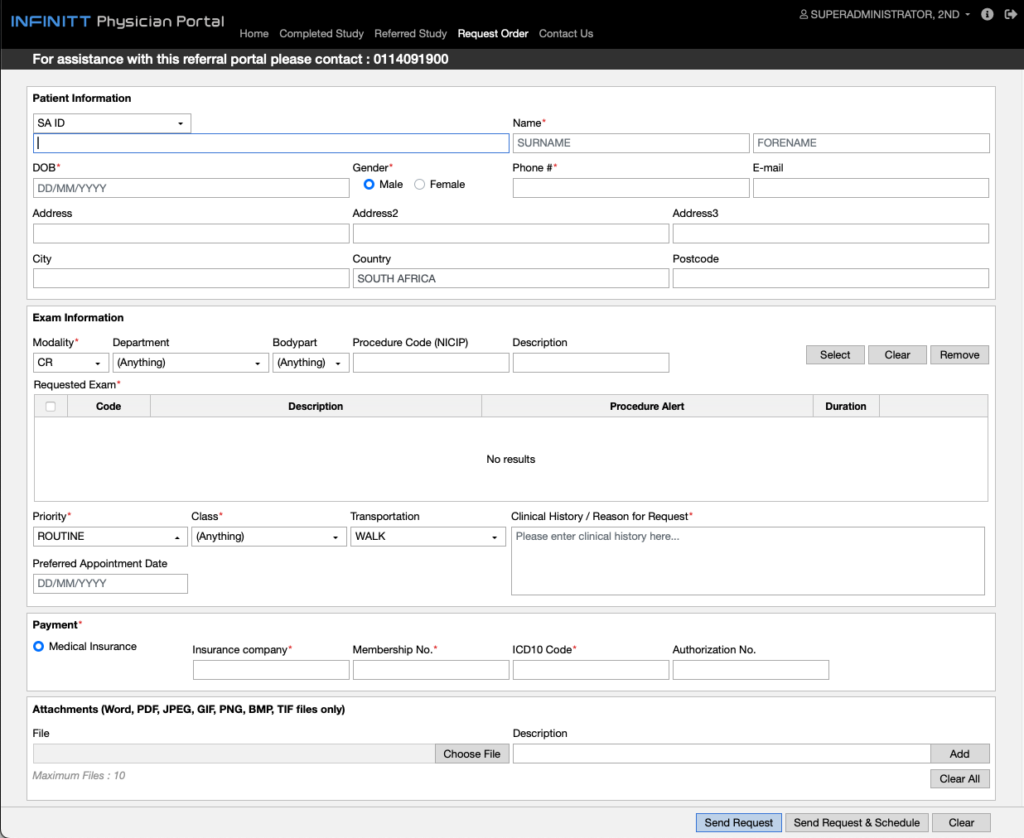The image size is (1024, 838).
Task: Select the Male gender radio button
Action: [369, 184]
